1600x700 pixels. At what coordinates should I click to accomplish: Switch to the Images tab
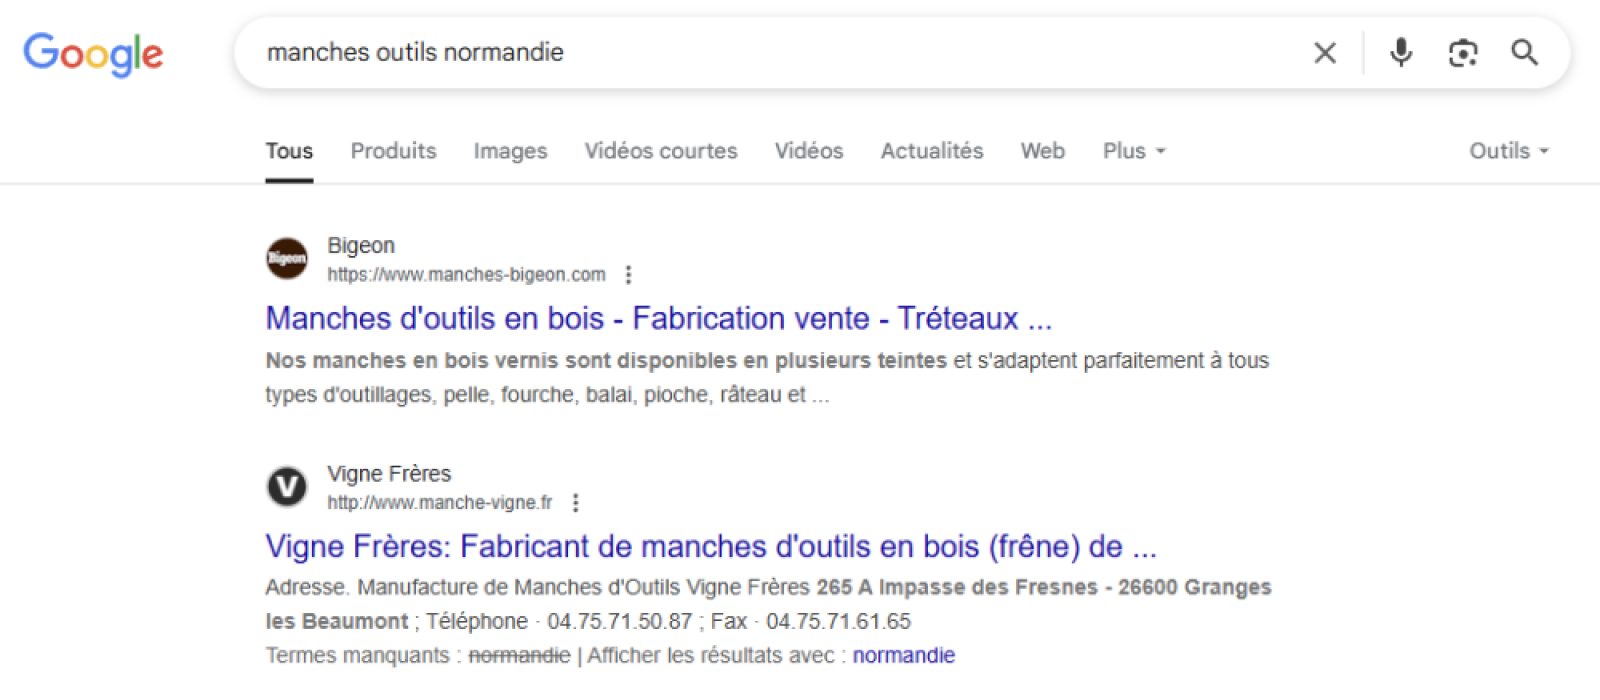(x=510, y=151)
